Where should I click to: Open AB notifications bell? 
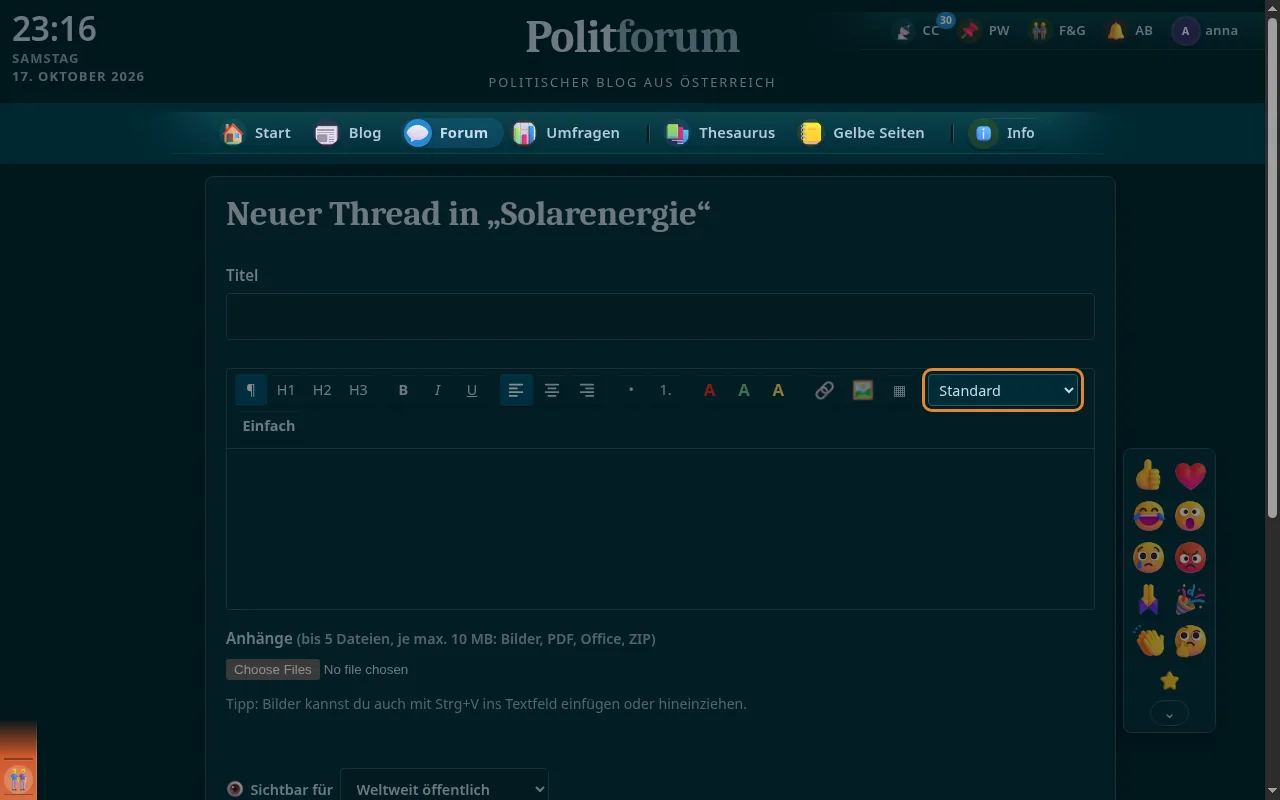(1130, 31)
